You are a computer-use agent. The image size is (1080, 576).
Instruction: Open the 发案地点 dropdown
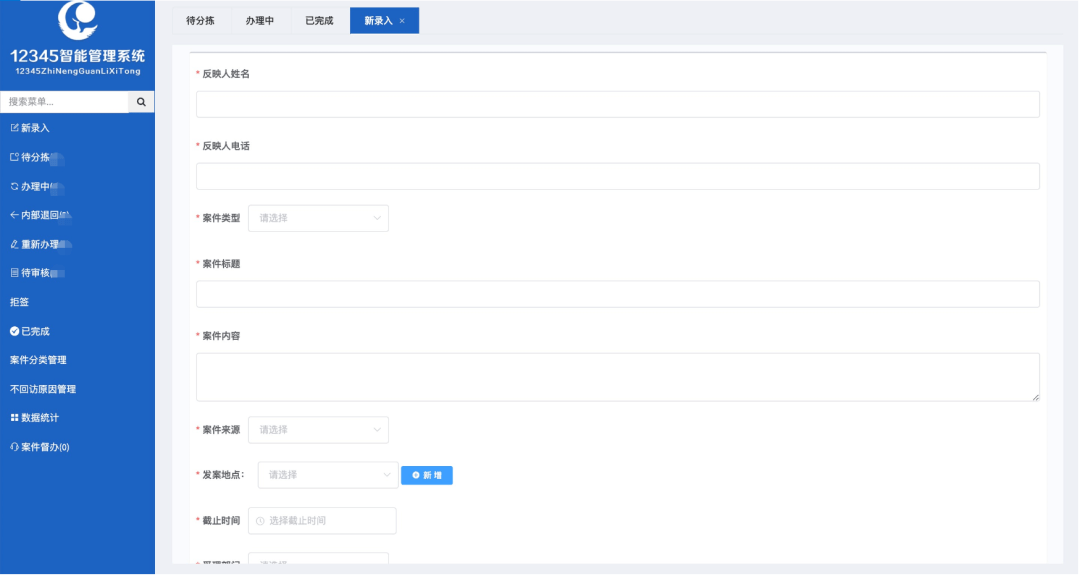pyautogui.click(x=327, y=475)
